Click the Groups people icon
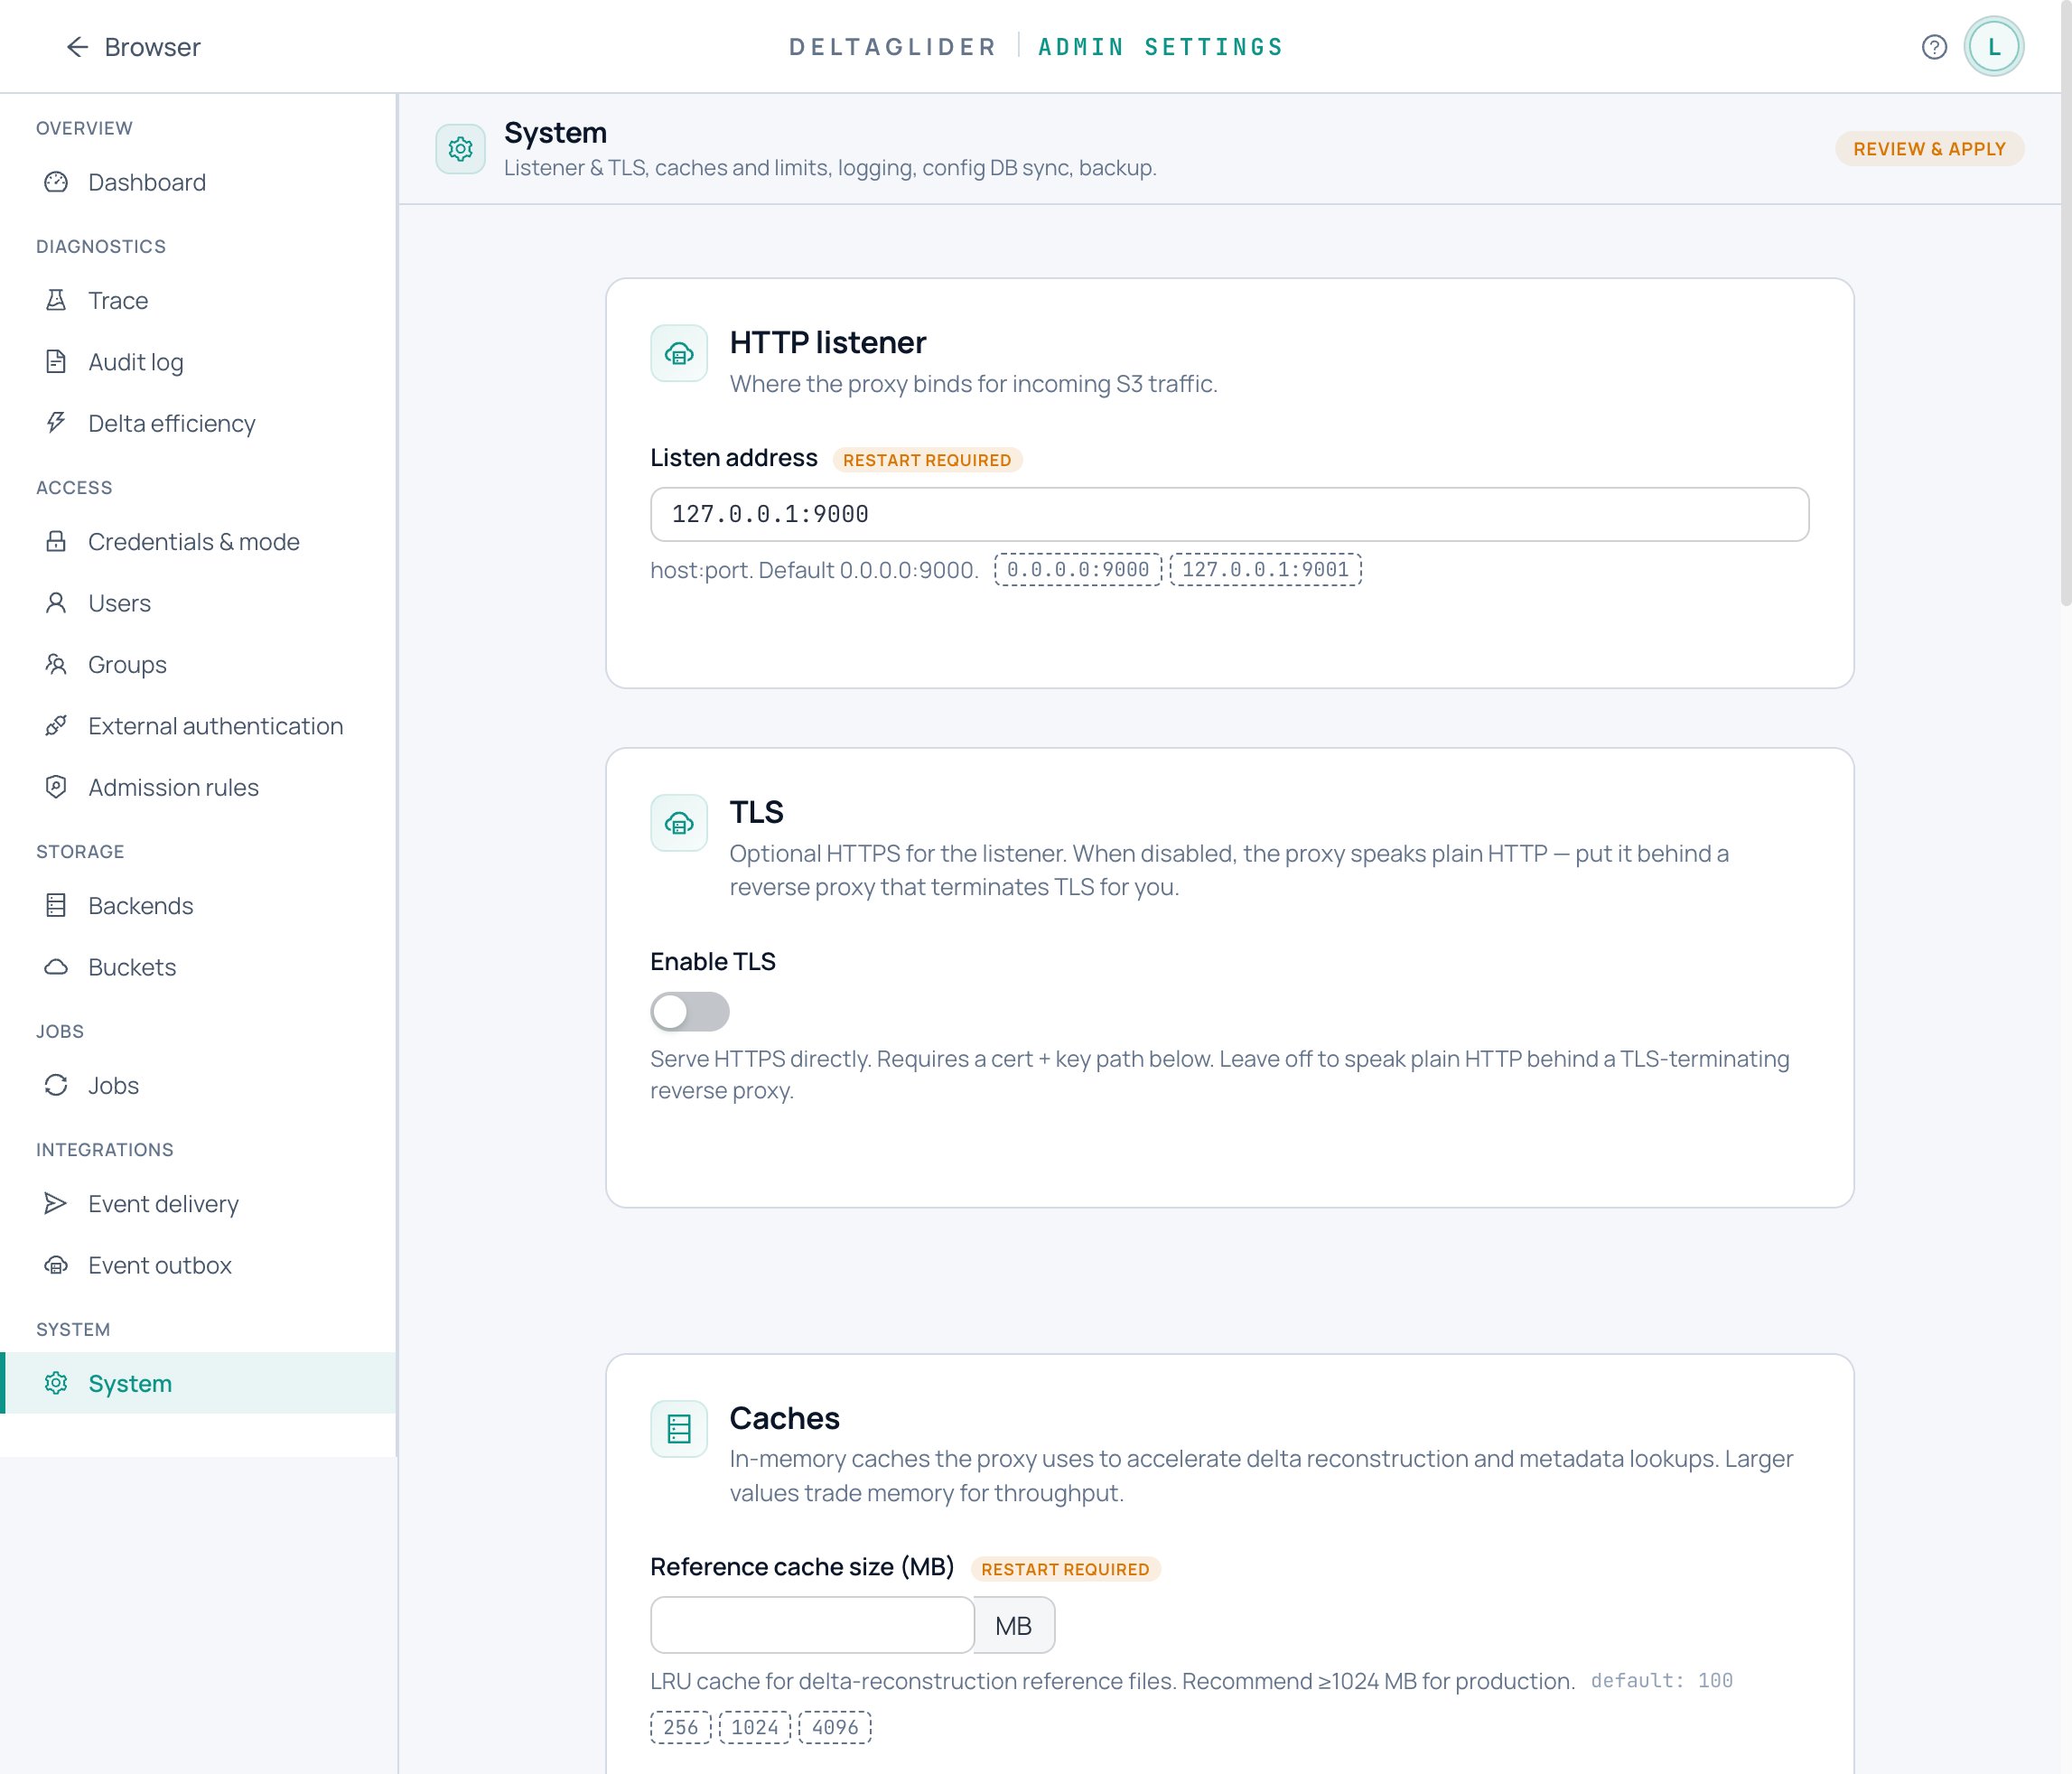Screen dimensions: 2072x1774 [56, 664]
